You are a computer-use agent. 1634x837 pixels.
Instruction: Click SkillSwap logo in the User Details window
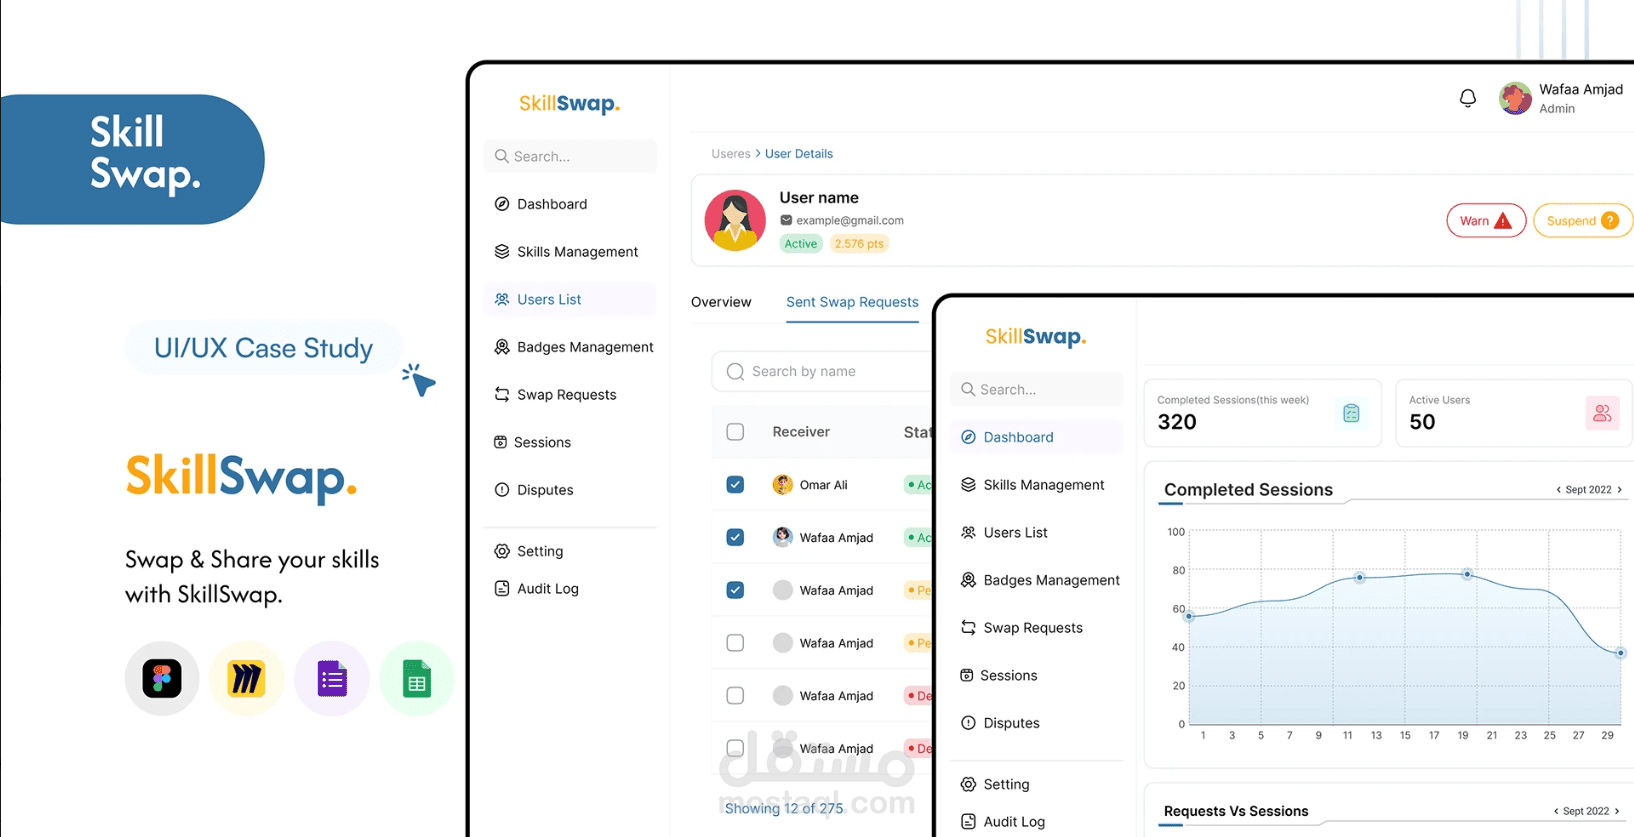[569, 104]
